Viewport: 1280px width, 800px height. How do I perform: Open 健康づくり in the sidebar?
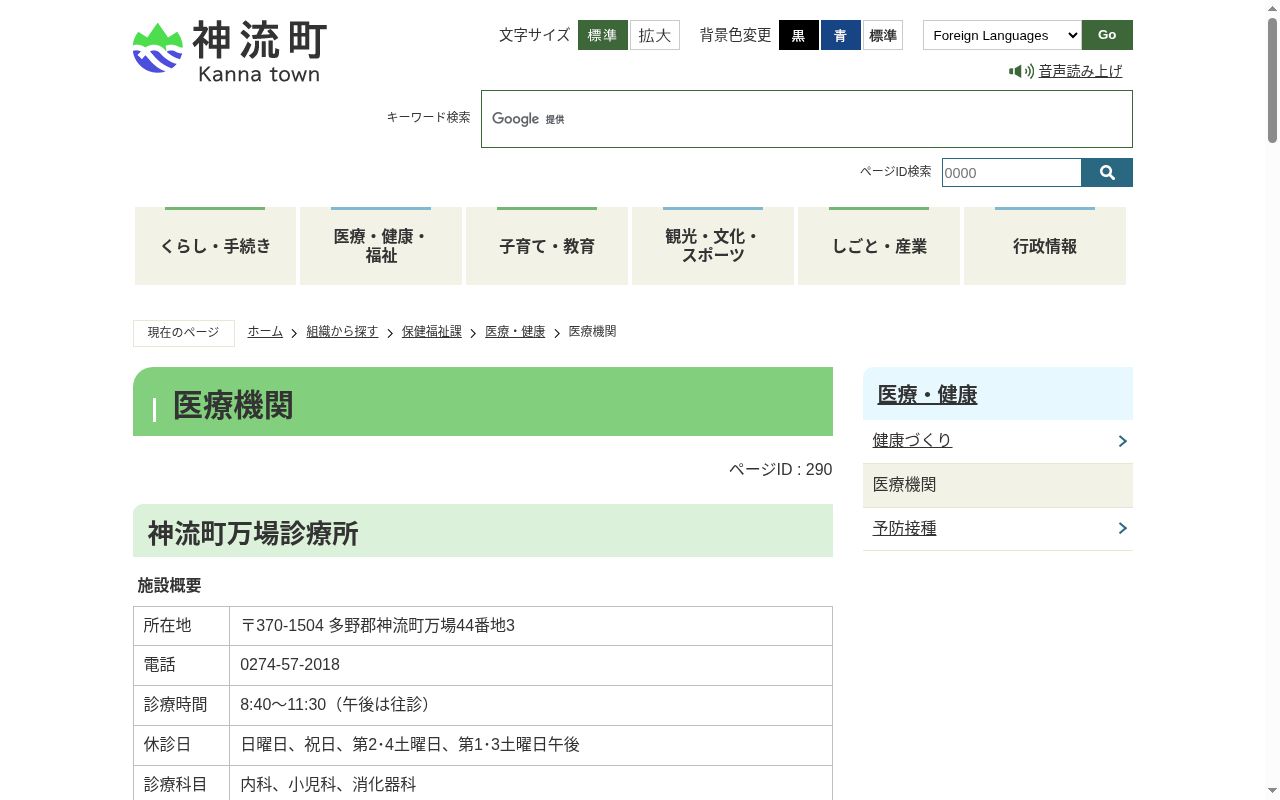coord(912,440)
